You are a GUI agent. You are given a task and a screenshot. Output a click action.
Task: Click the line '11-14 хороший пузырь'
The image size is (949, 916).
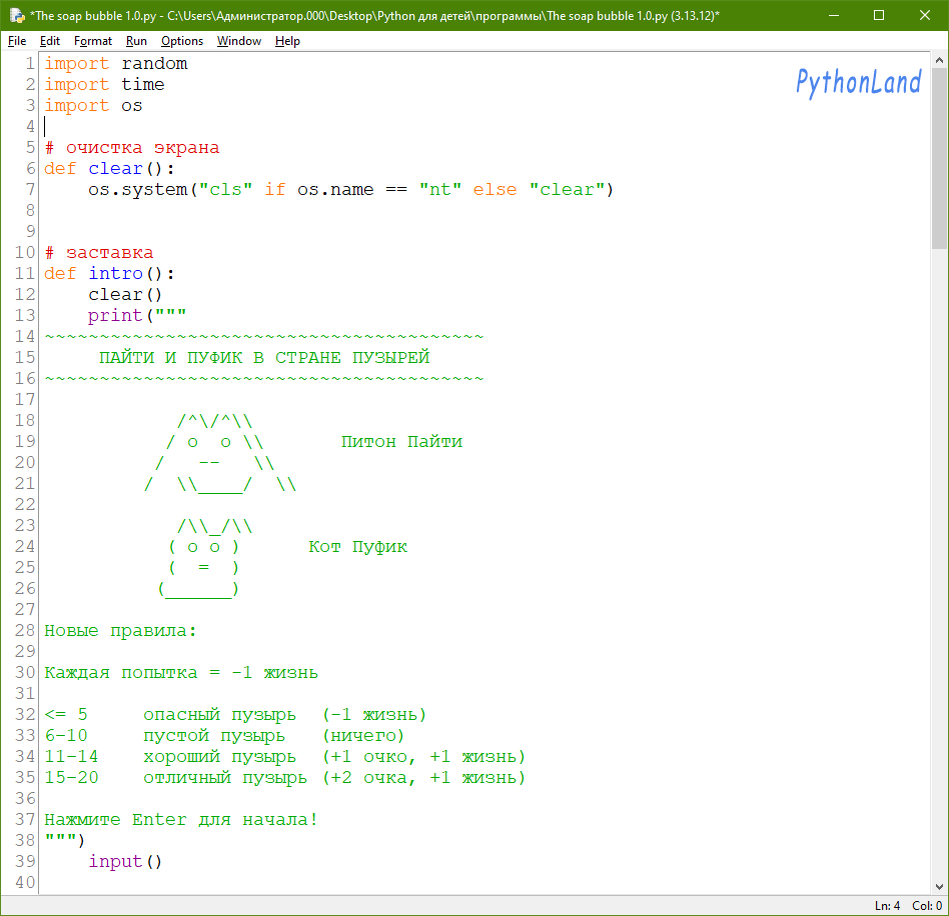(285, 757)
